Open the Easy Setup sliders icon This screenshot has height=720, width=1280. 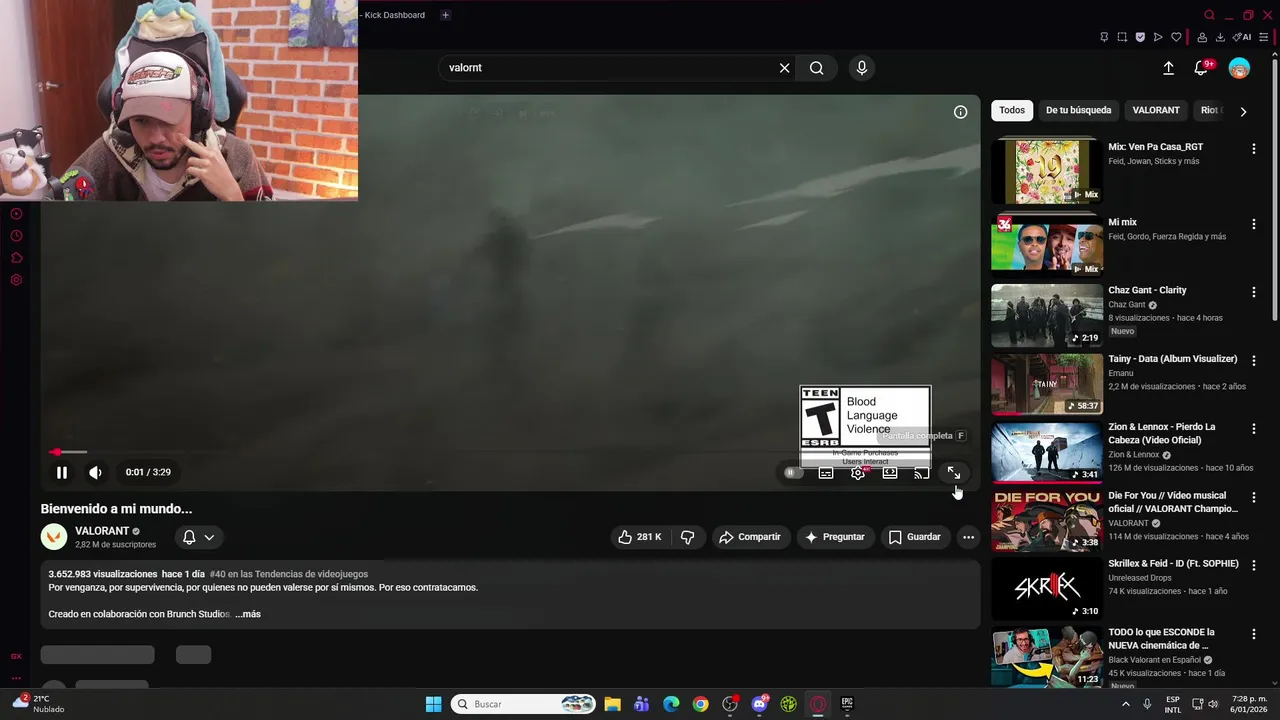tap(1264, 37)
